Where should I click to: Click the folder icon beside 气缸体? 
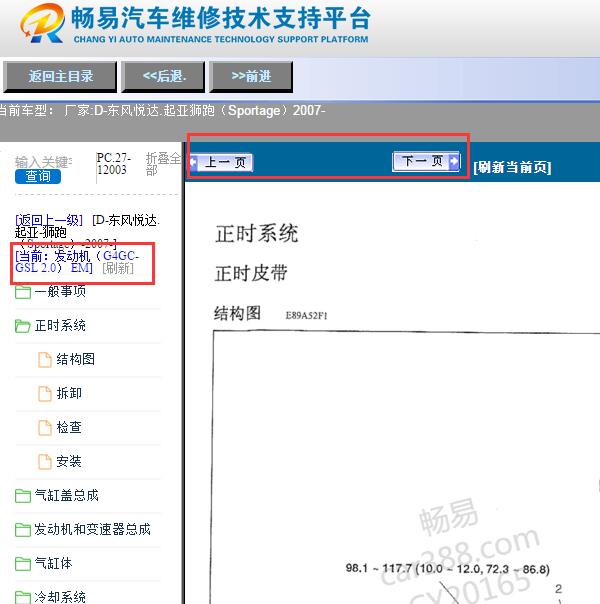(23, 564)
